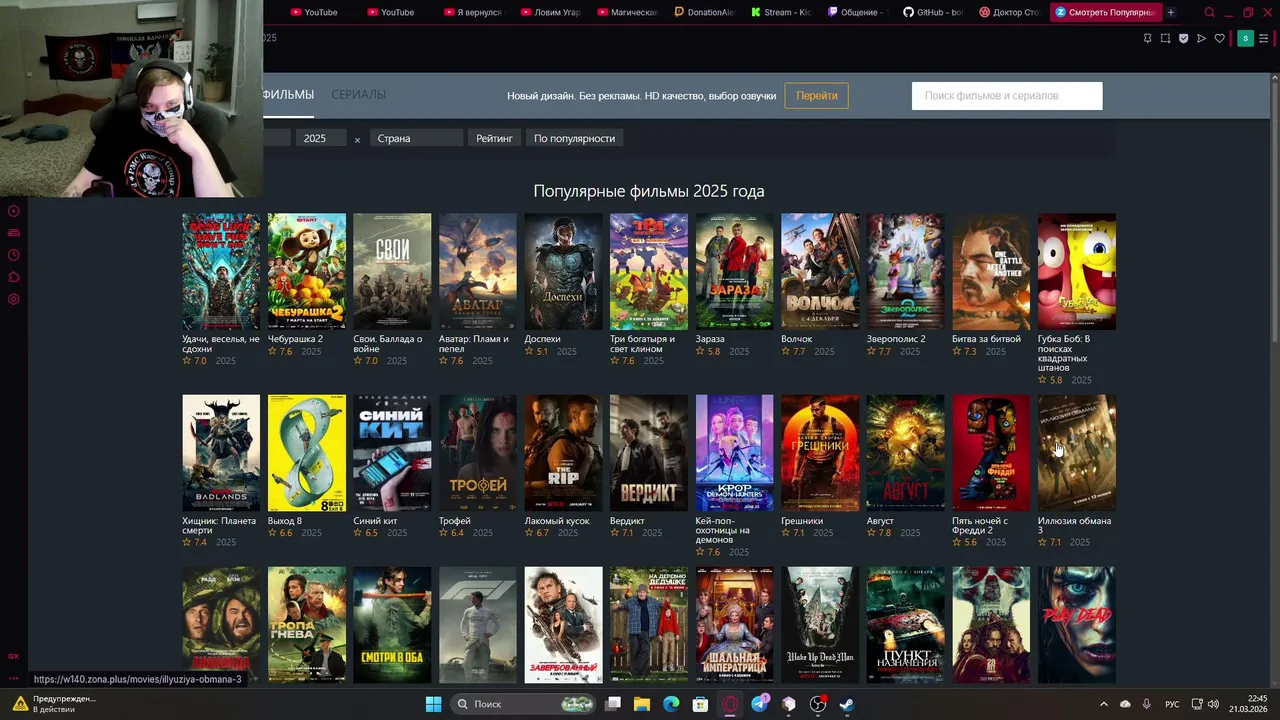
Task: Open Telegram from taskbar
Action: tap(759, 704)
